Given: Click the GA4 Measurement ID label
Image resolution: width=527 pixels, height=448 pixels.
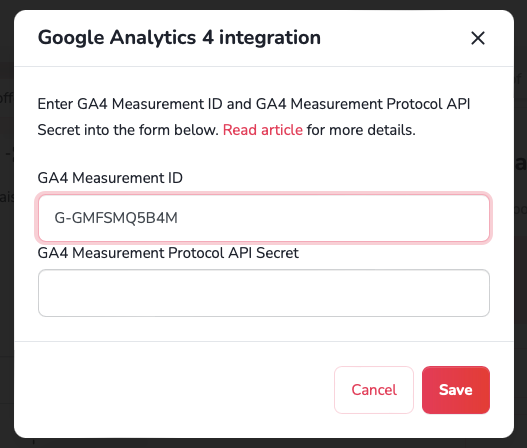Looking at the screenshot, I should (x=110, y=178).
